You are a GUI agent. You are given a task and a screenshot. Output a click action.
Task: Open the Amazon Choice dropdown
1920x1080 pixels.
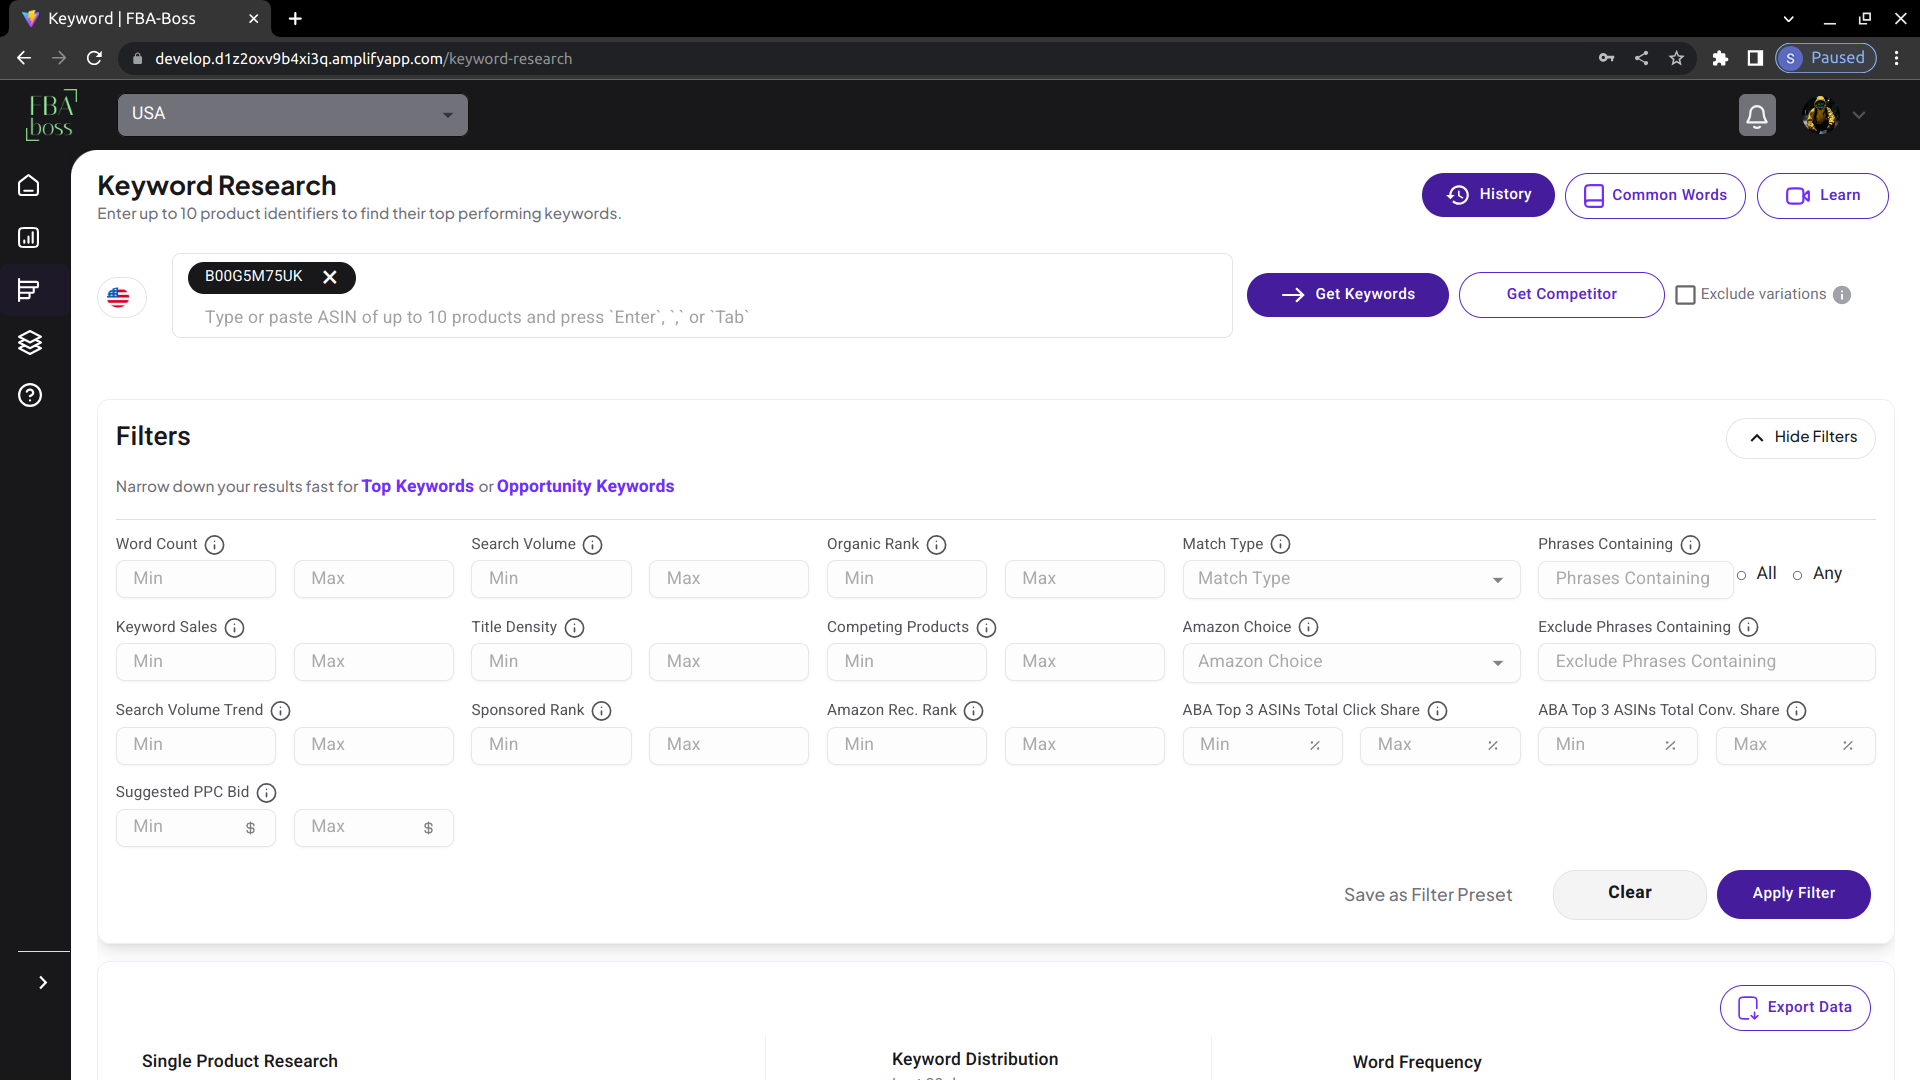coord(1350,662)
